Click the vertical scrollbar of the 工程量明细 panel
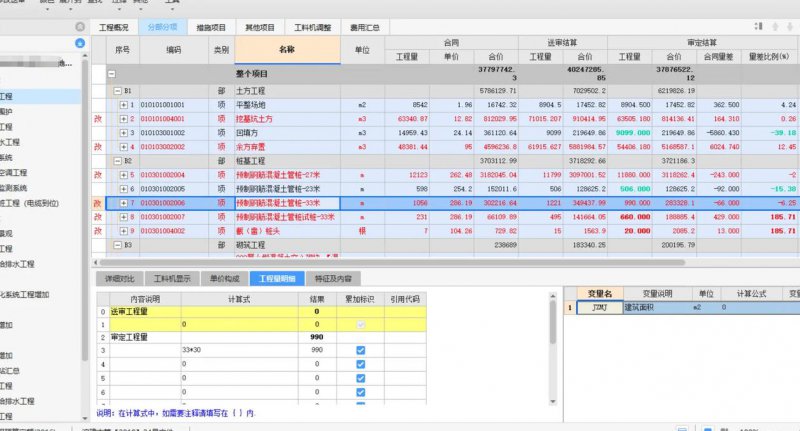 coord(553,321)
